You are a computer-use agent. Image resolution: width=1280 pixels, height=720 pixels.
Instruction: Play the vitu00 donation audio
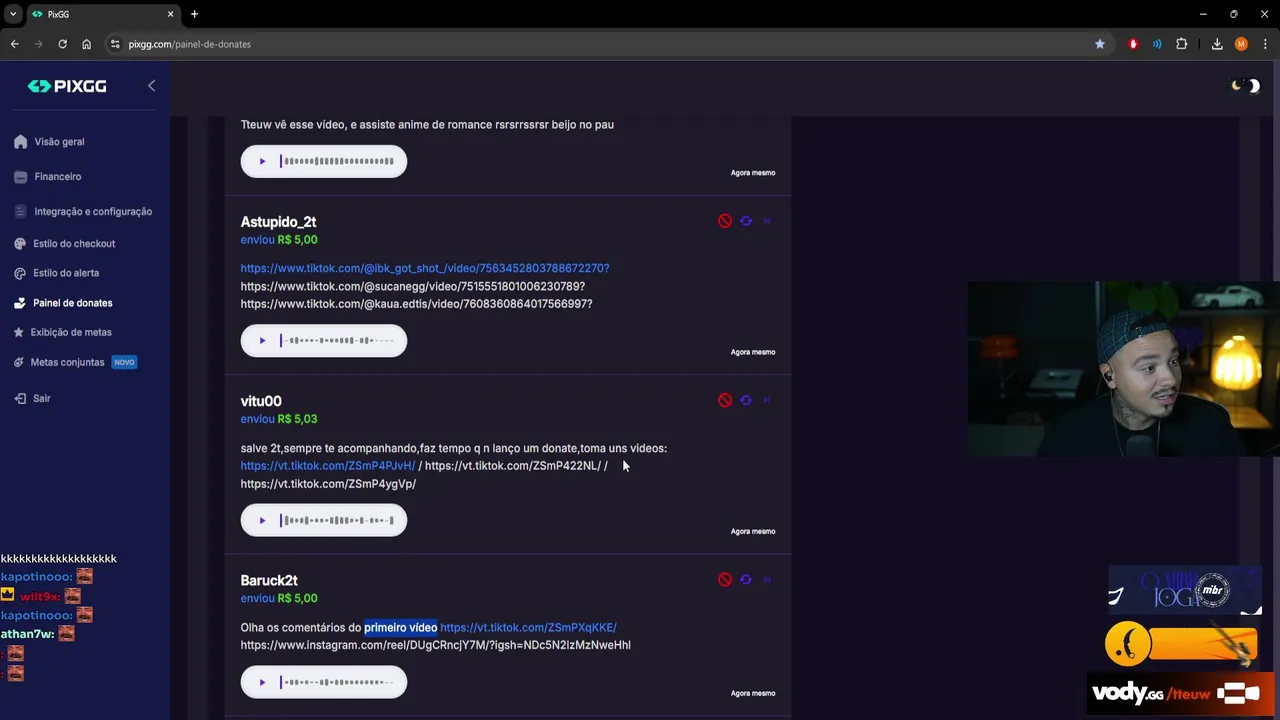262,520
